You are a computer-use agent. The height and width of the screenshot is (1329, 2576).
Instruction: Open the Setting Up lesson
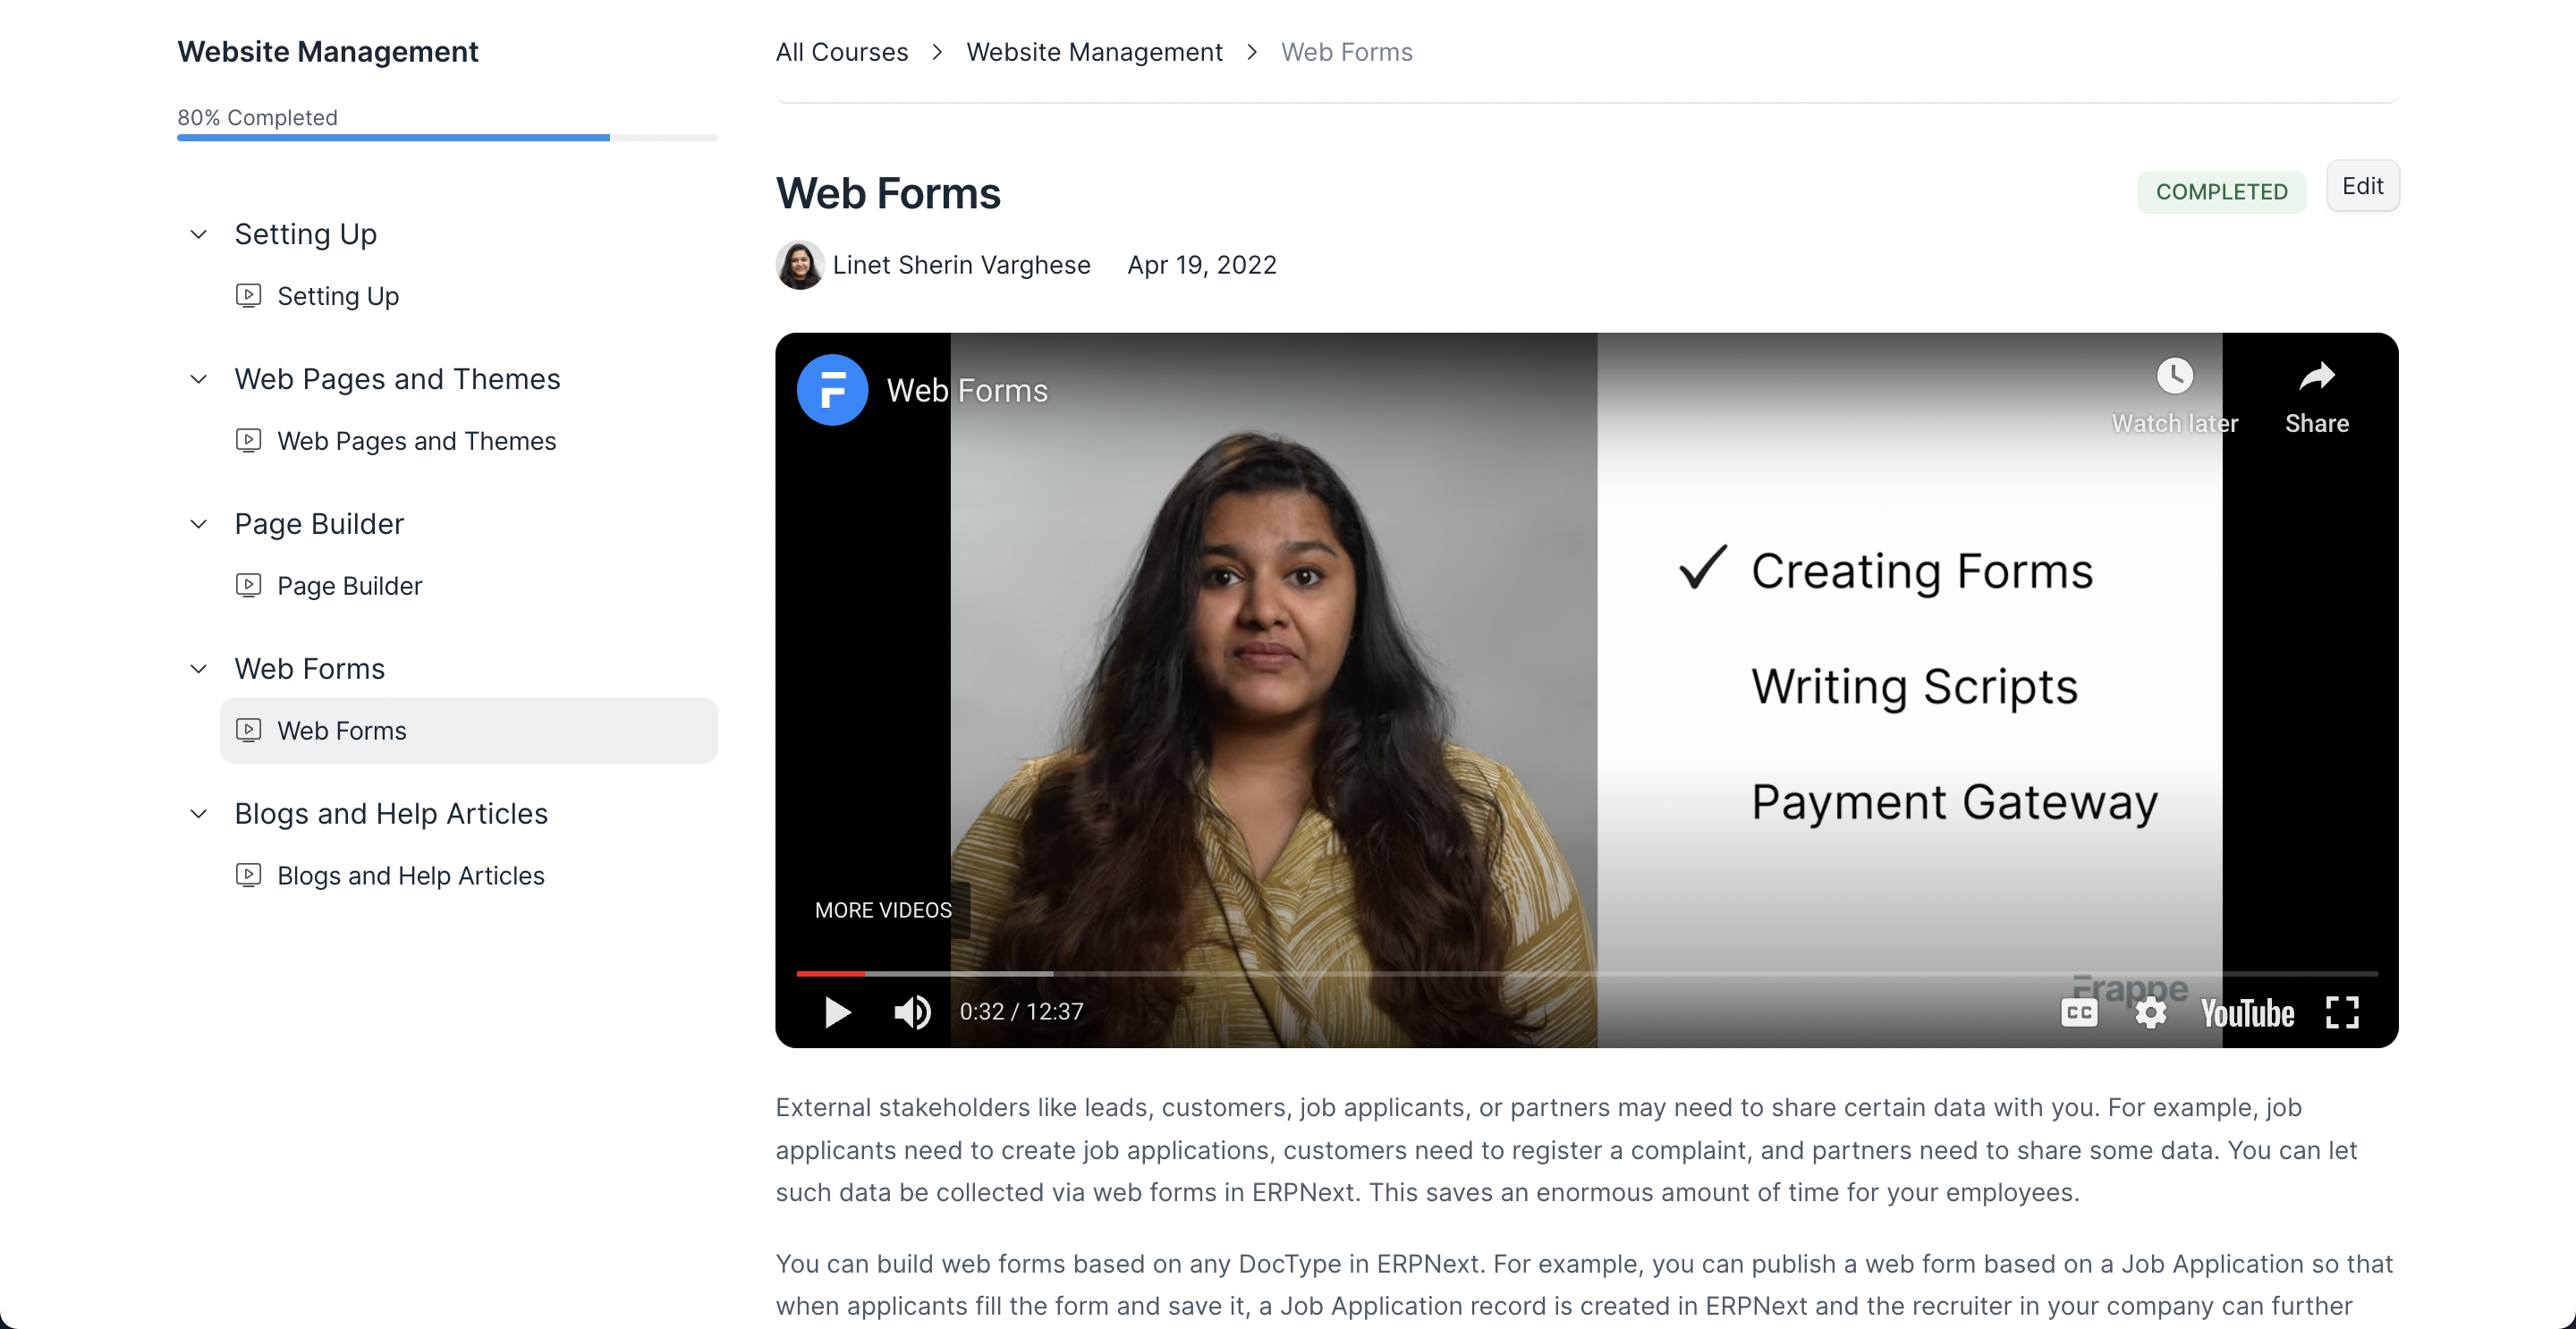(469, 296)
